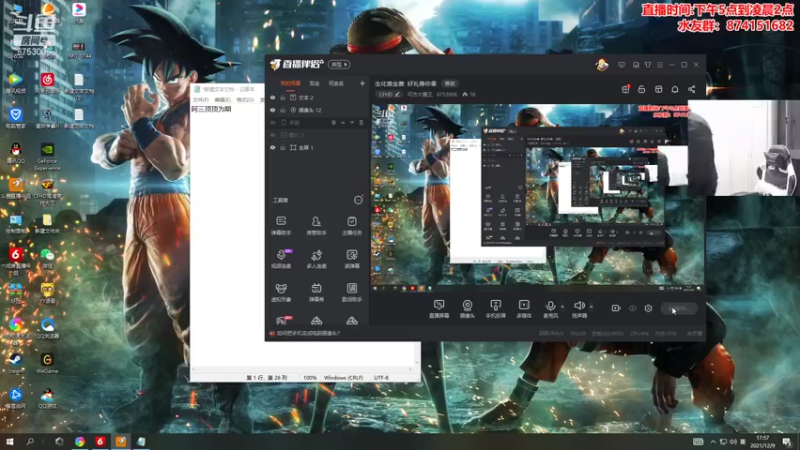
Task: Click the share icon near the bell
Action: (691, 89)
